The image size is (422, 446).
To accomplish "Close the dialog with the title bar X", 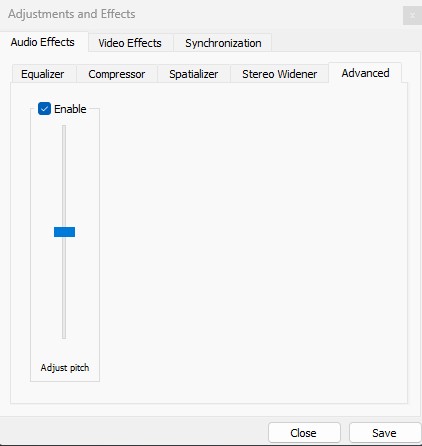I will pos(412,15).
